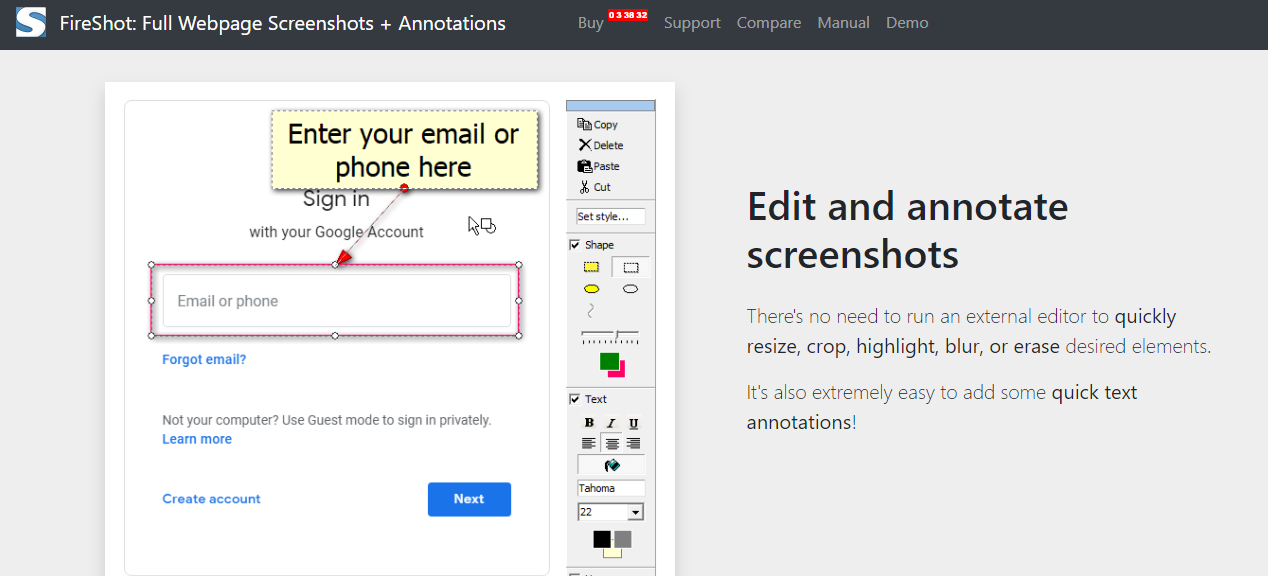Click the paint bucket fill button
The image size is (1268, 576).
[x=612, y=465]
